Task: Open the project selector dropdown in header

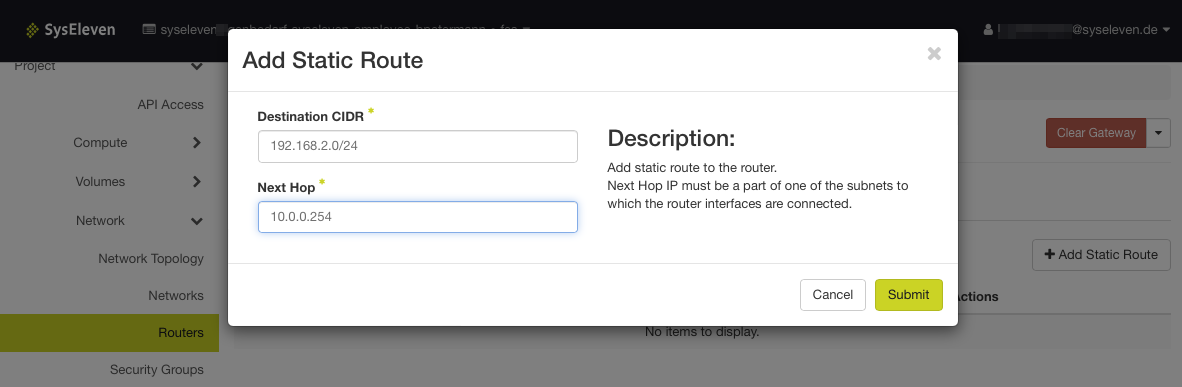Action: pyautogui.click(x=336, y=30)
